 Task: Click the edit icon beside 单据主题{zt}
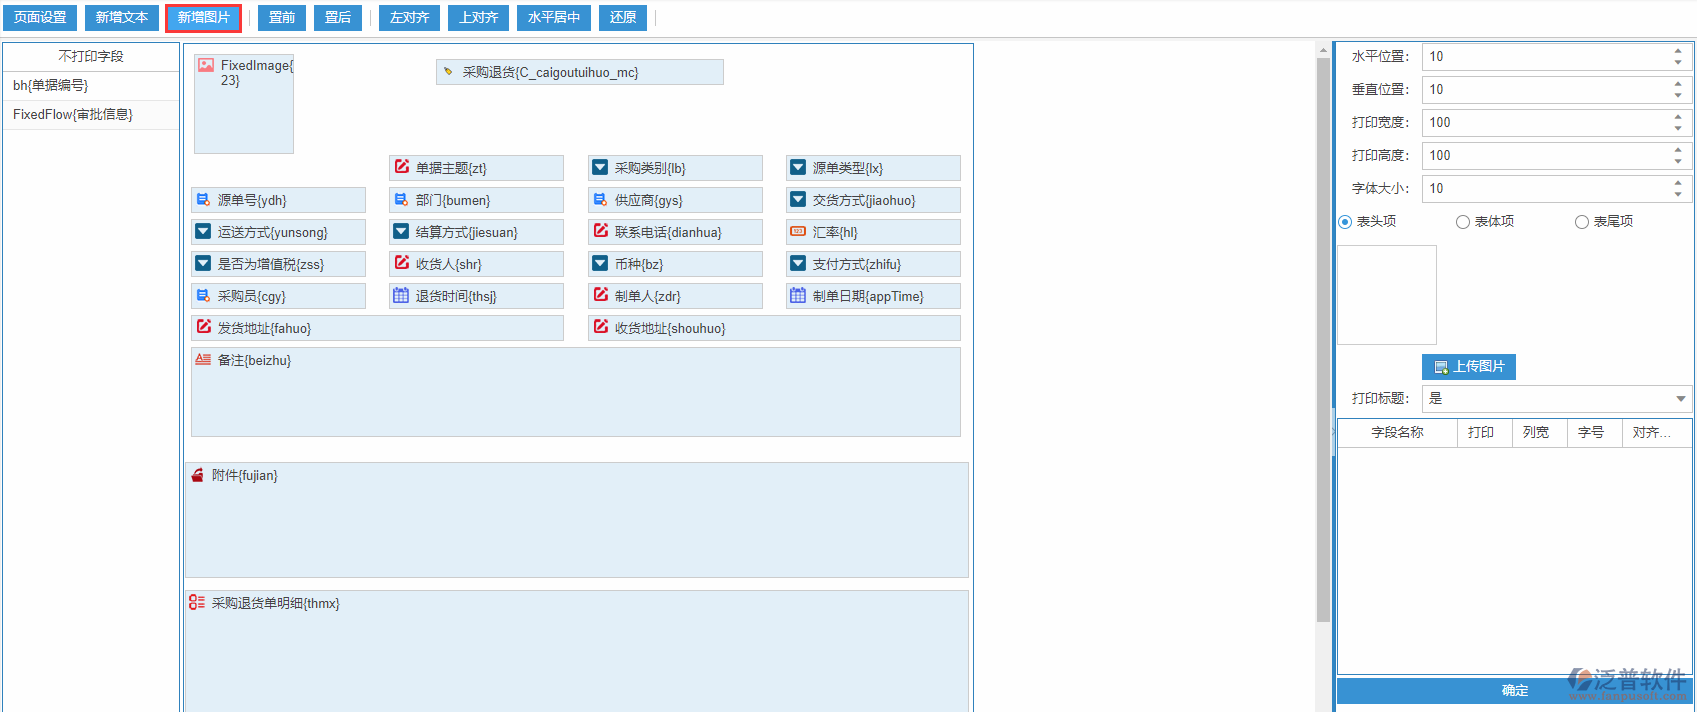(x=401, y=168)
